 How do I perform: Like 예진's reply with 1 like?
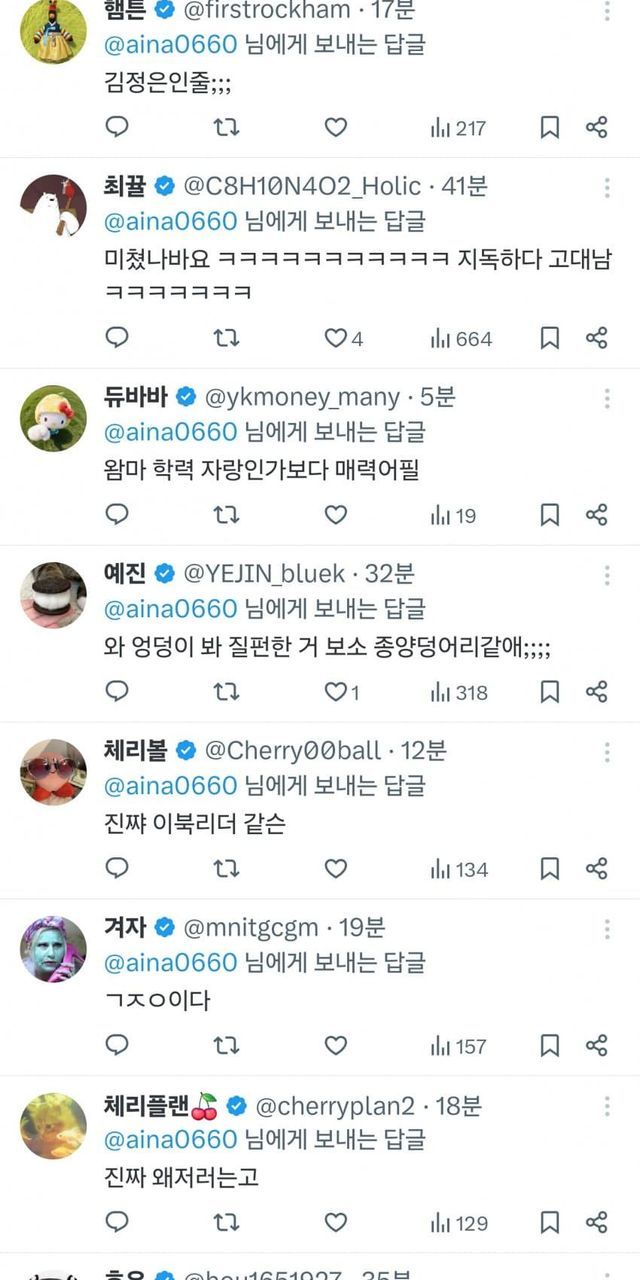pos(336,692)
